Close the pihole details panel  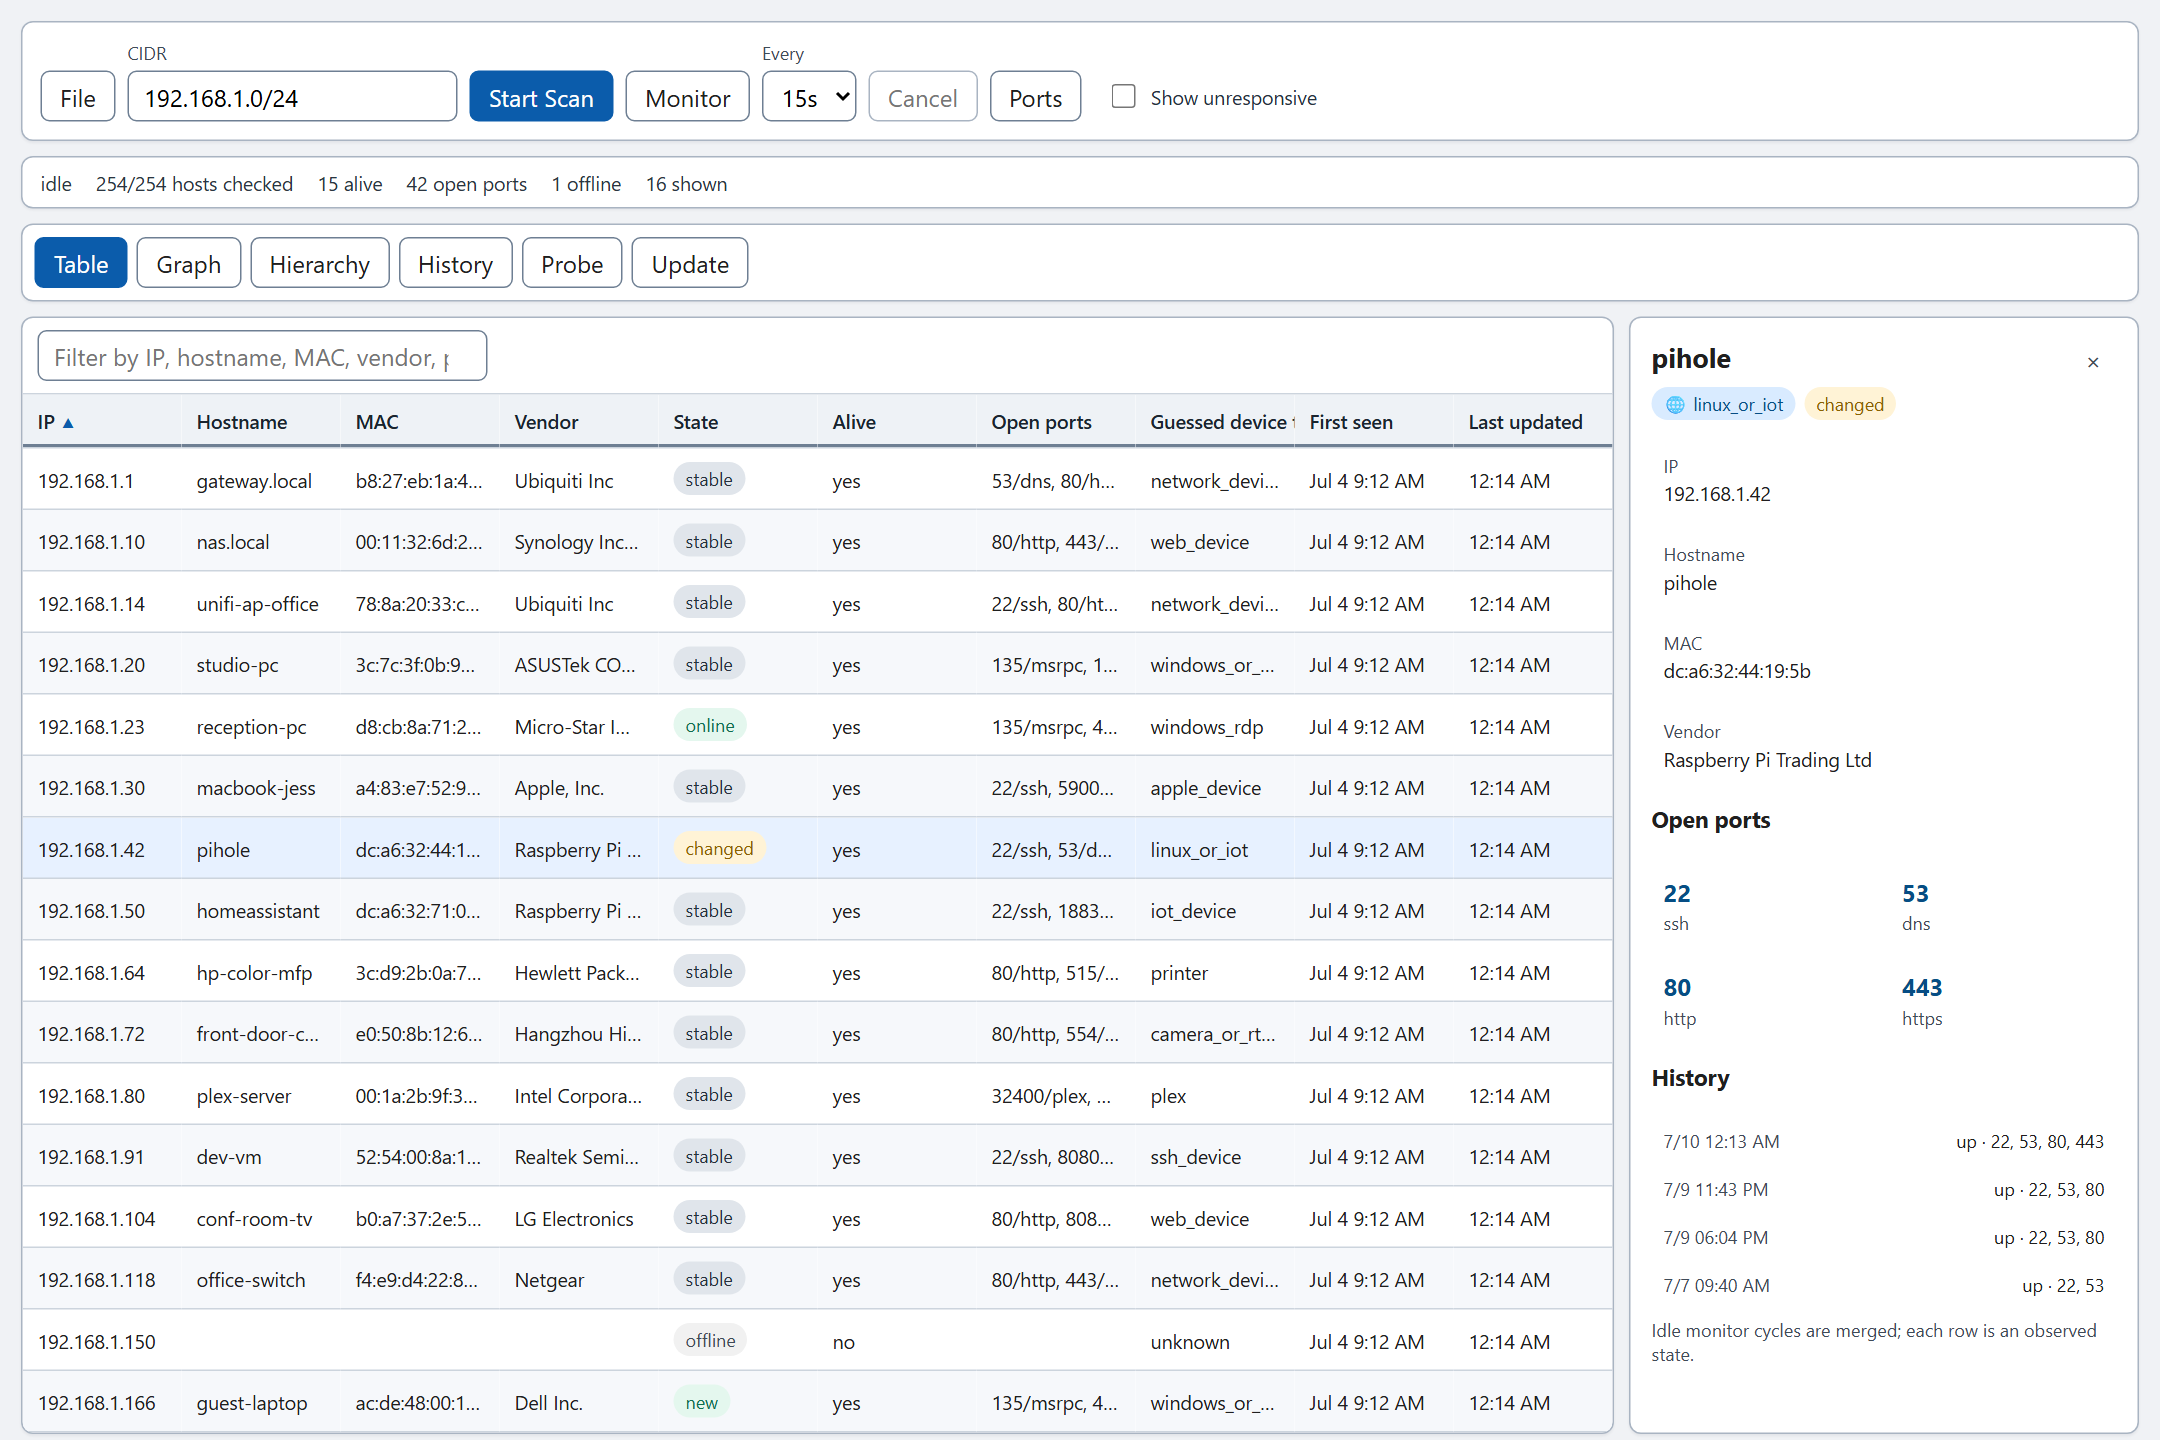click(2093, 362)
